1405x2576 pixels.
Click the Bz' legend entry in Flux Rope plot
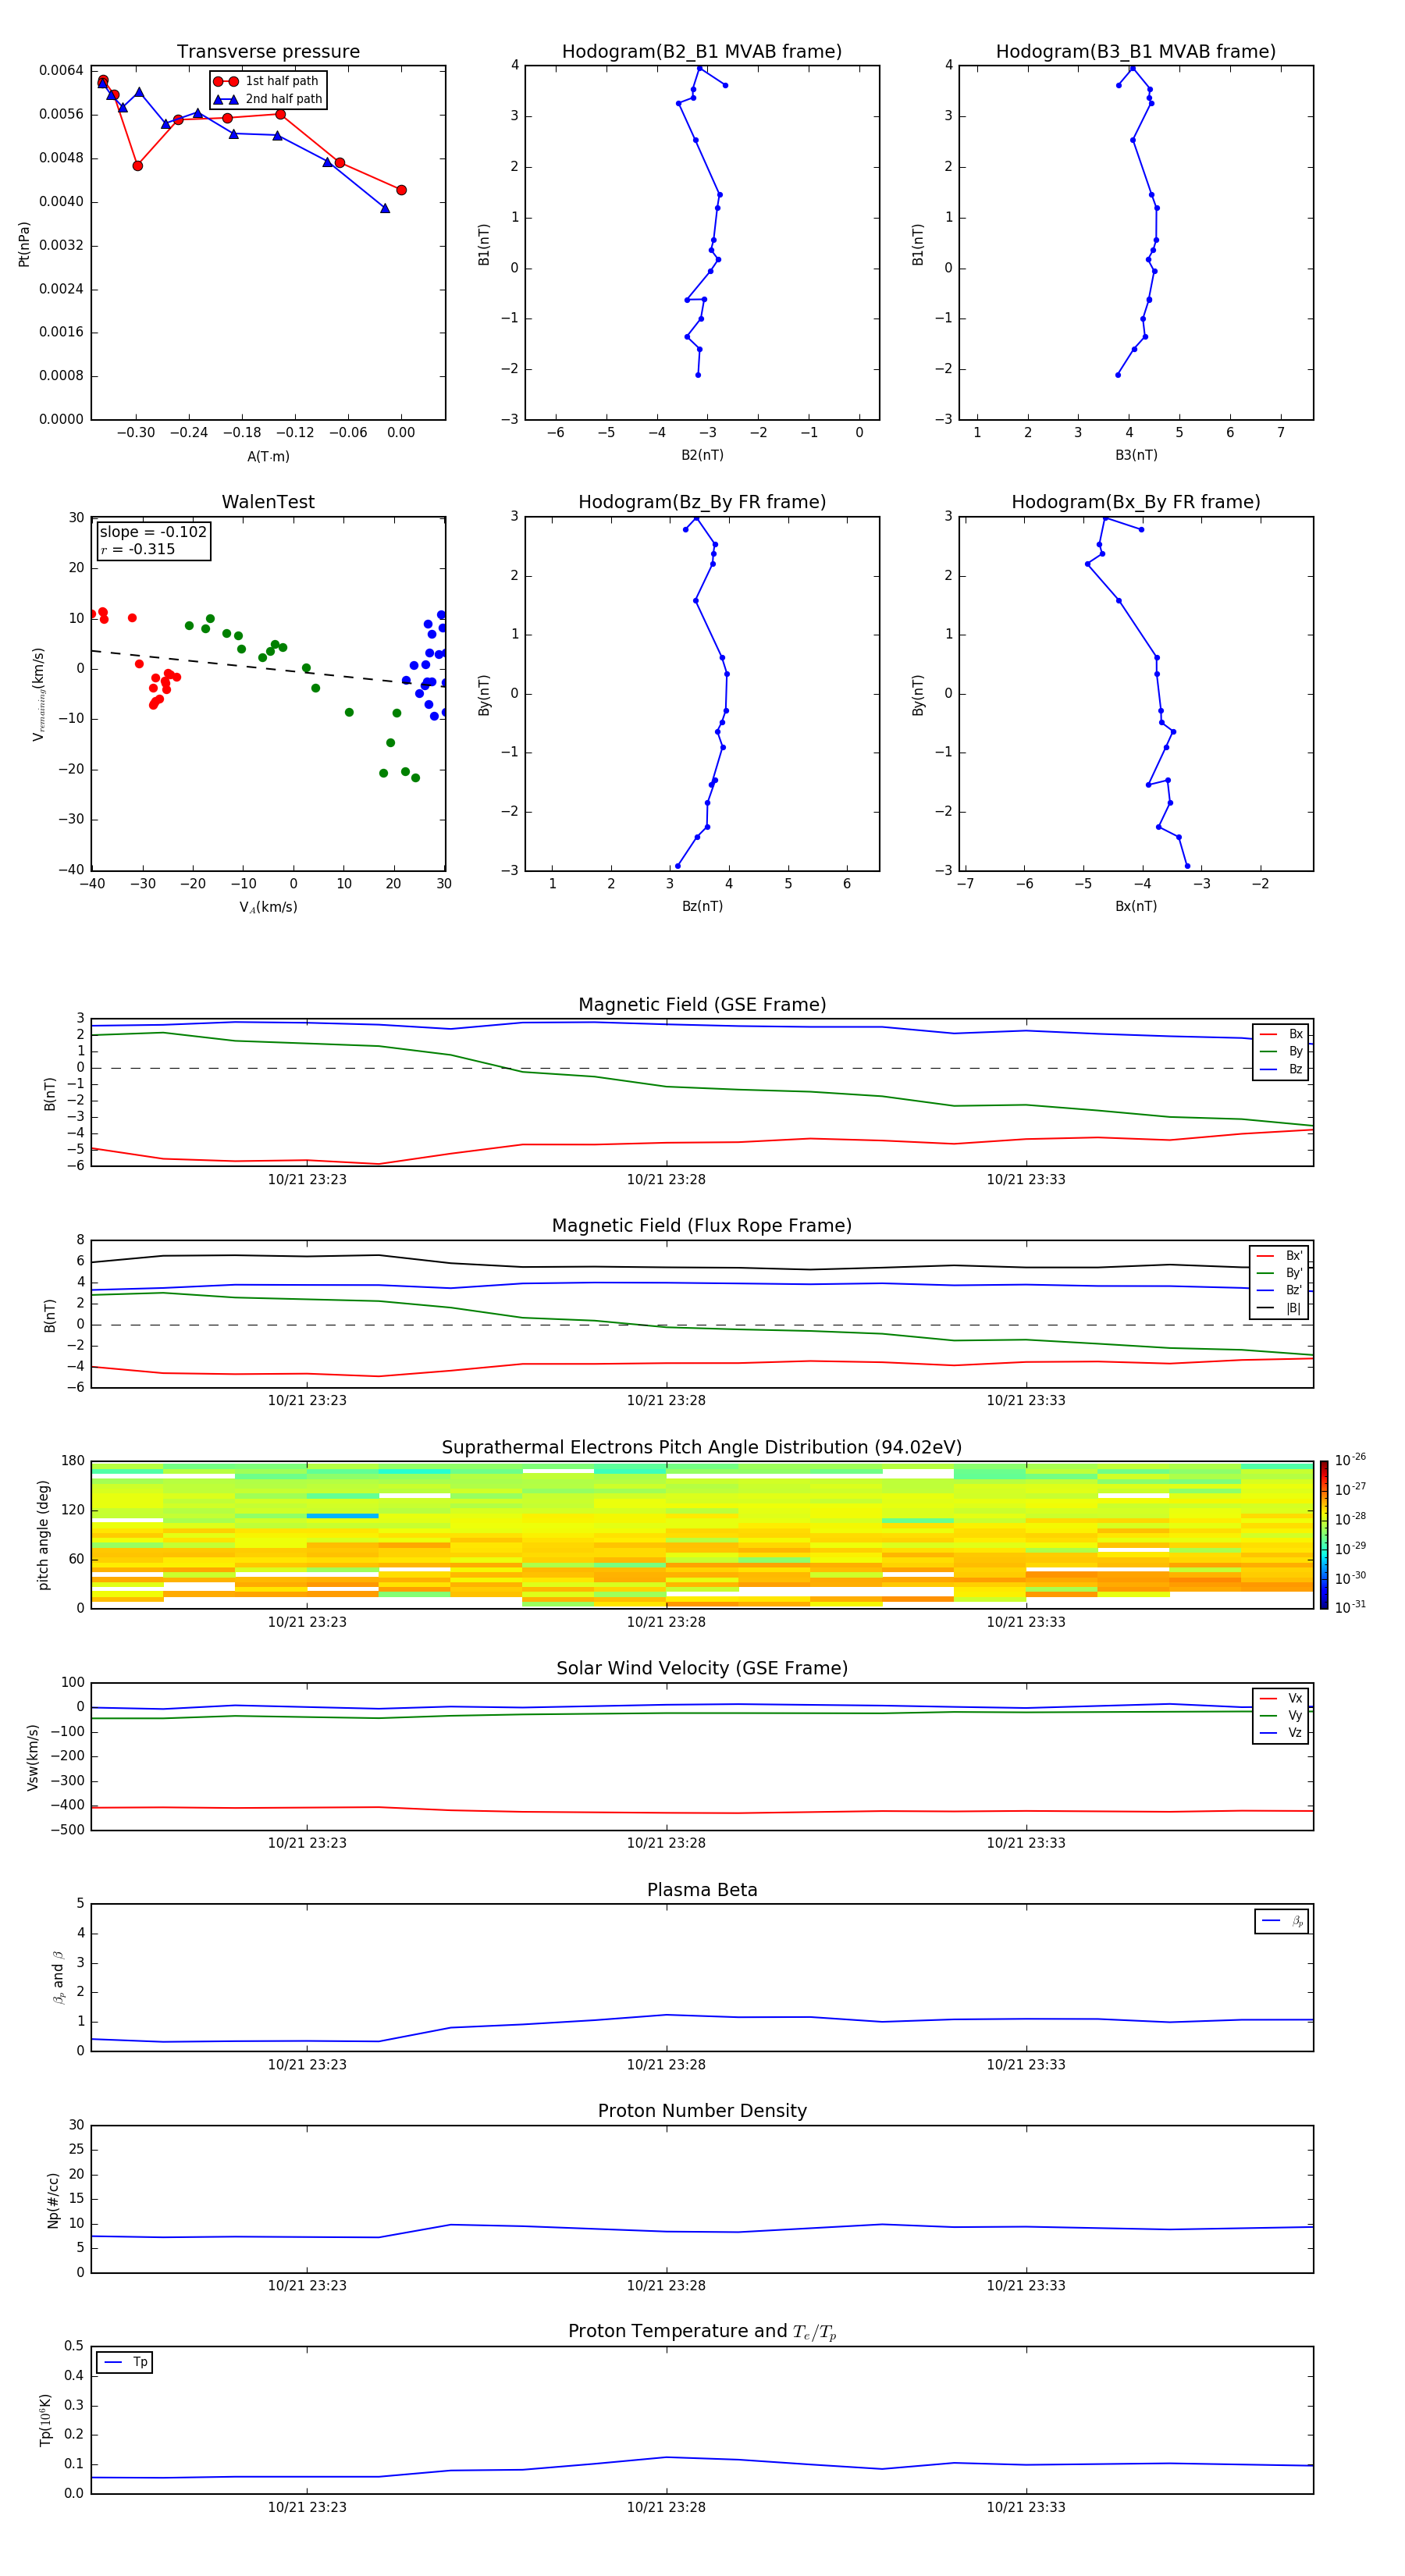click(x=1280, y=1290)
